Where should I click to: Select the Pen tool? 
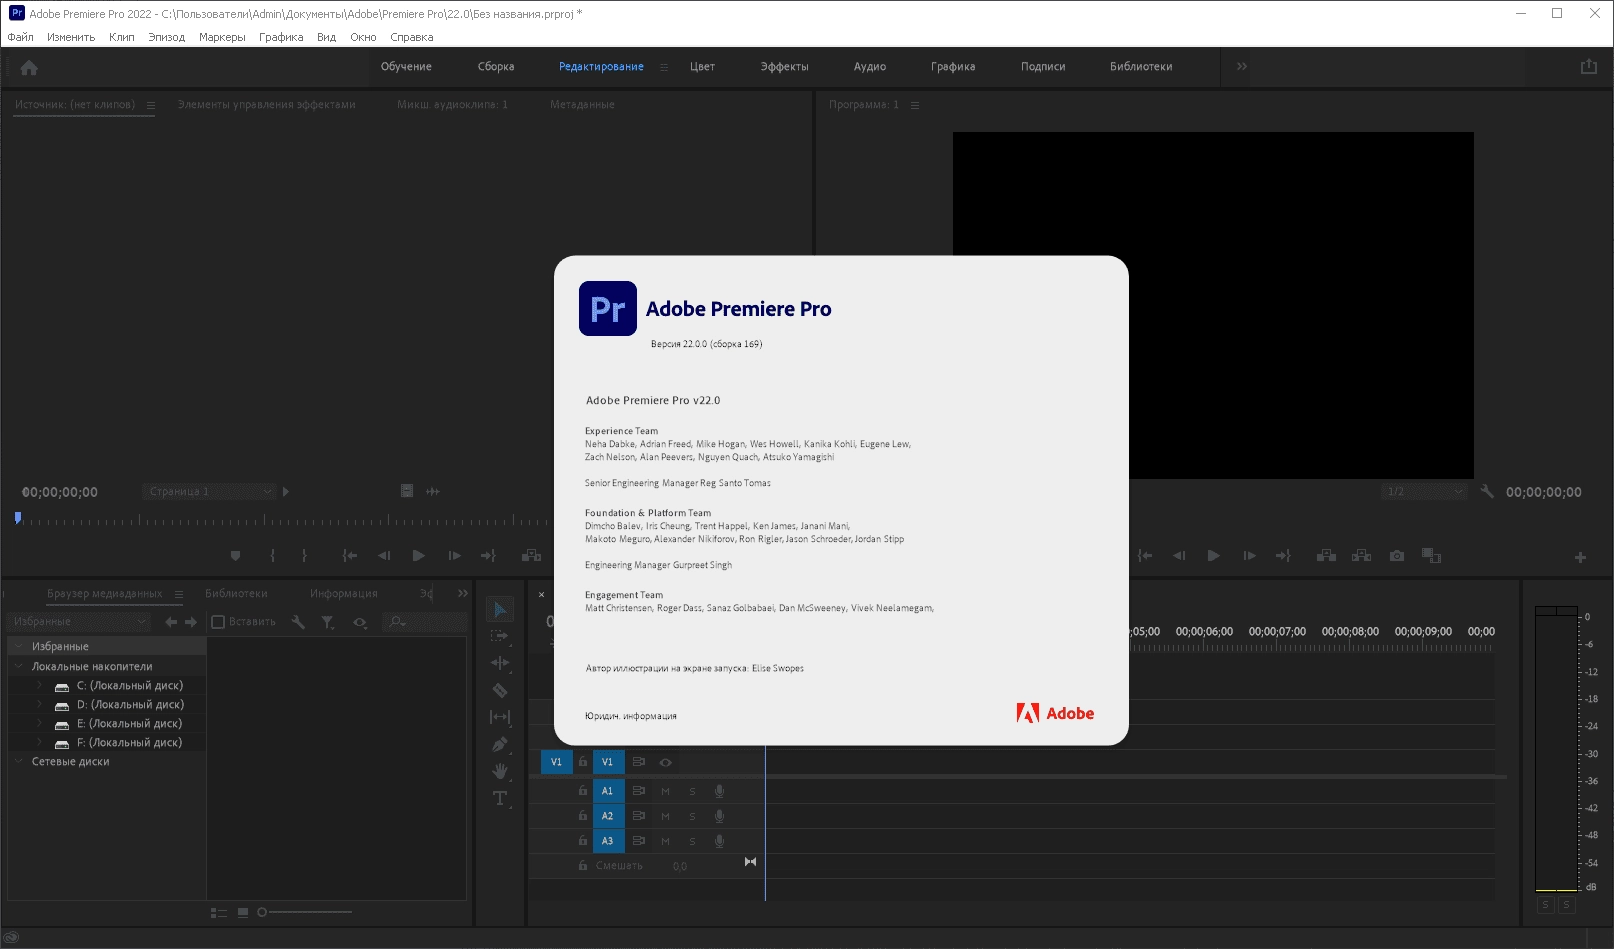click(x=500, y=744)
